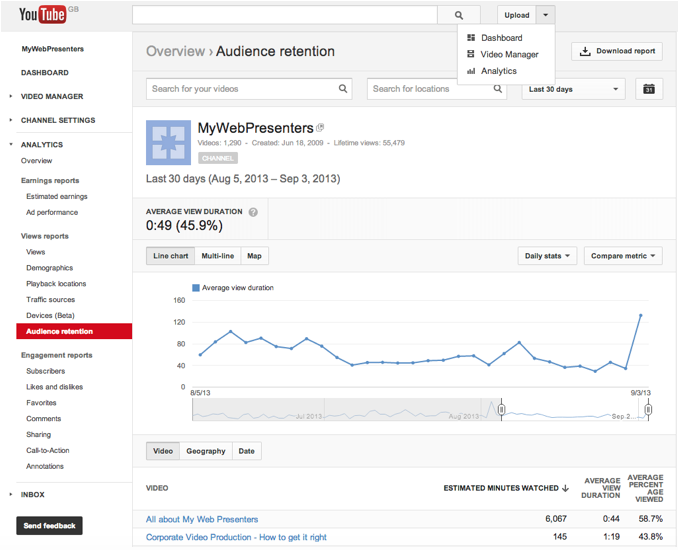
Task: Click Overview breadcrumb link
Action: pos(176,51)
